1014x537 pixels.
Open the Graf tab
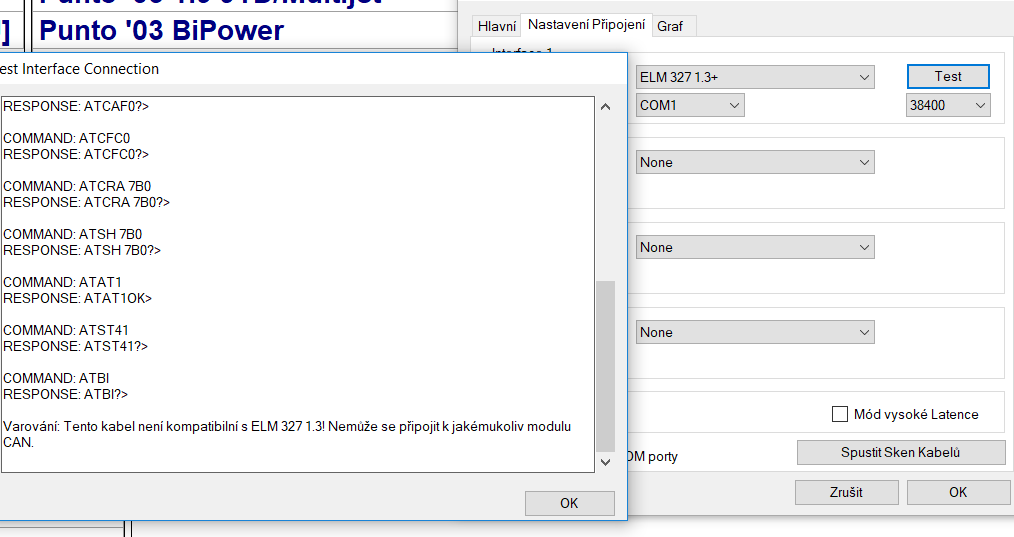(x=670, y=26)
